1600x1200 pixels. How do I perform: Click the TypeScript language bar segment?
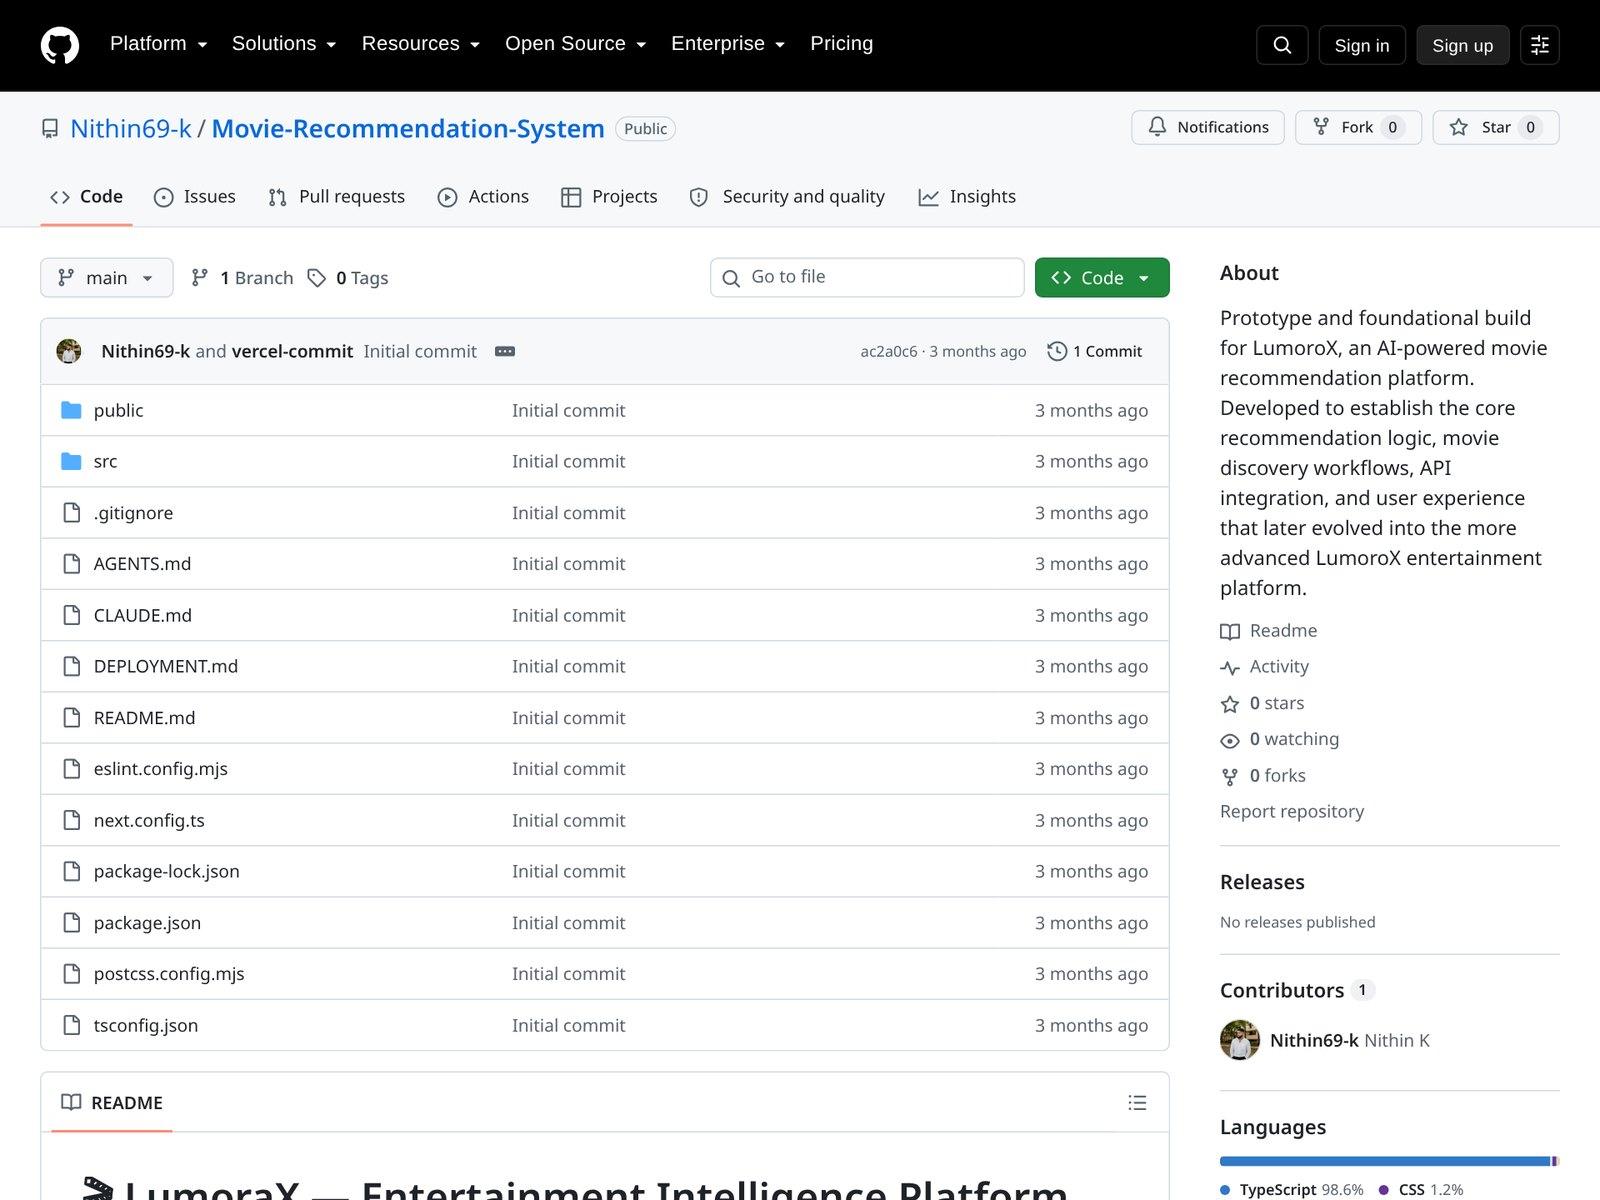tap(1385, 1161)
